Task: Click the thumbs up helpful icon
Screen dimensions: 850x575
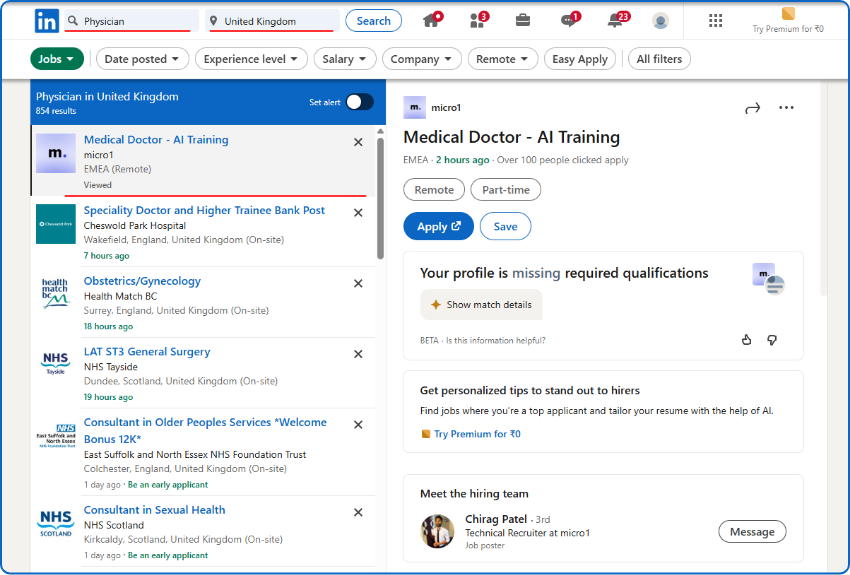Action: pos(746,340)
